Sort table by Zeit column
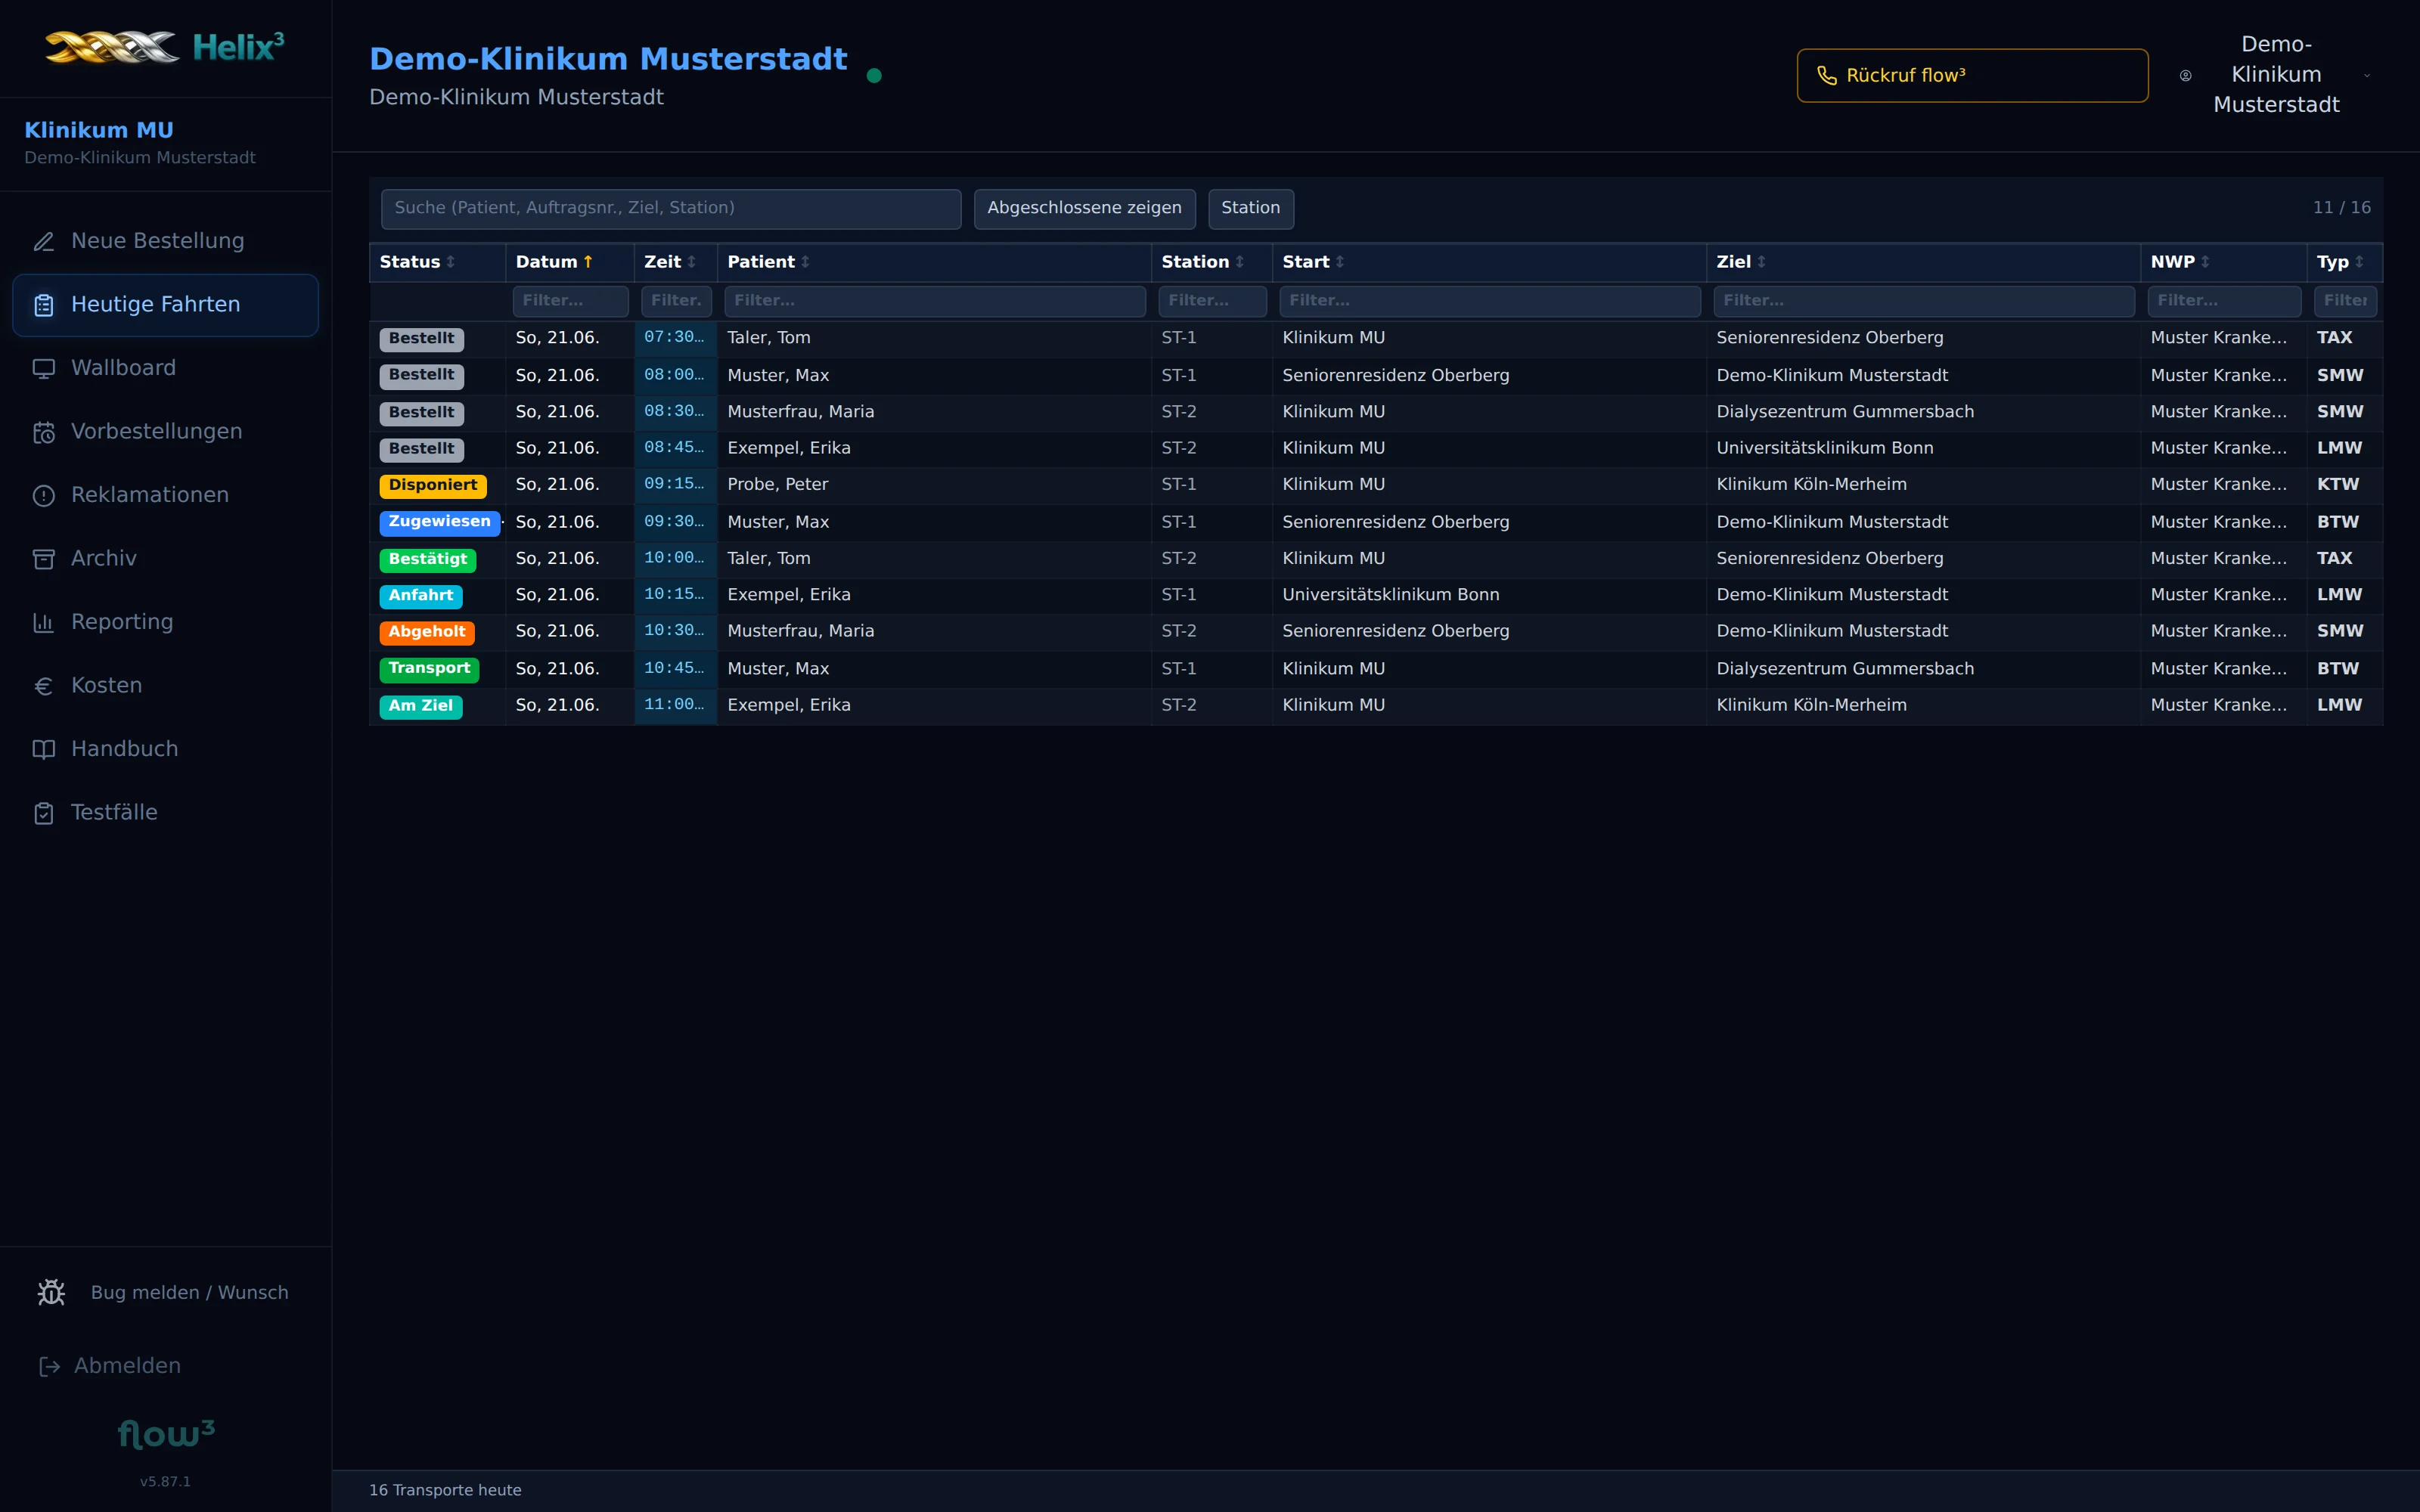Viewport: 2420px width, 1512px height. pyautogui.click(x=670, y=262)
